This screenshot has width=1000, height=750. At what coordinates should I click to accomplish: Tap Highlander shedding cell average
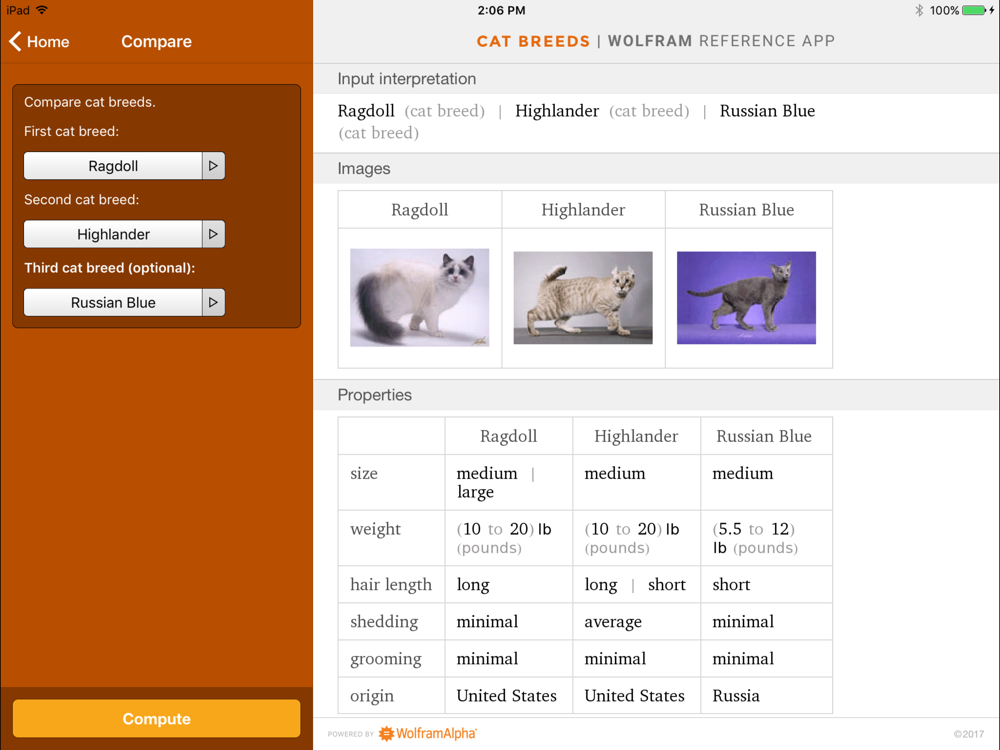click(x=636, y=621)
